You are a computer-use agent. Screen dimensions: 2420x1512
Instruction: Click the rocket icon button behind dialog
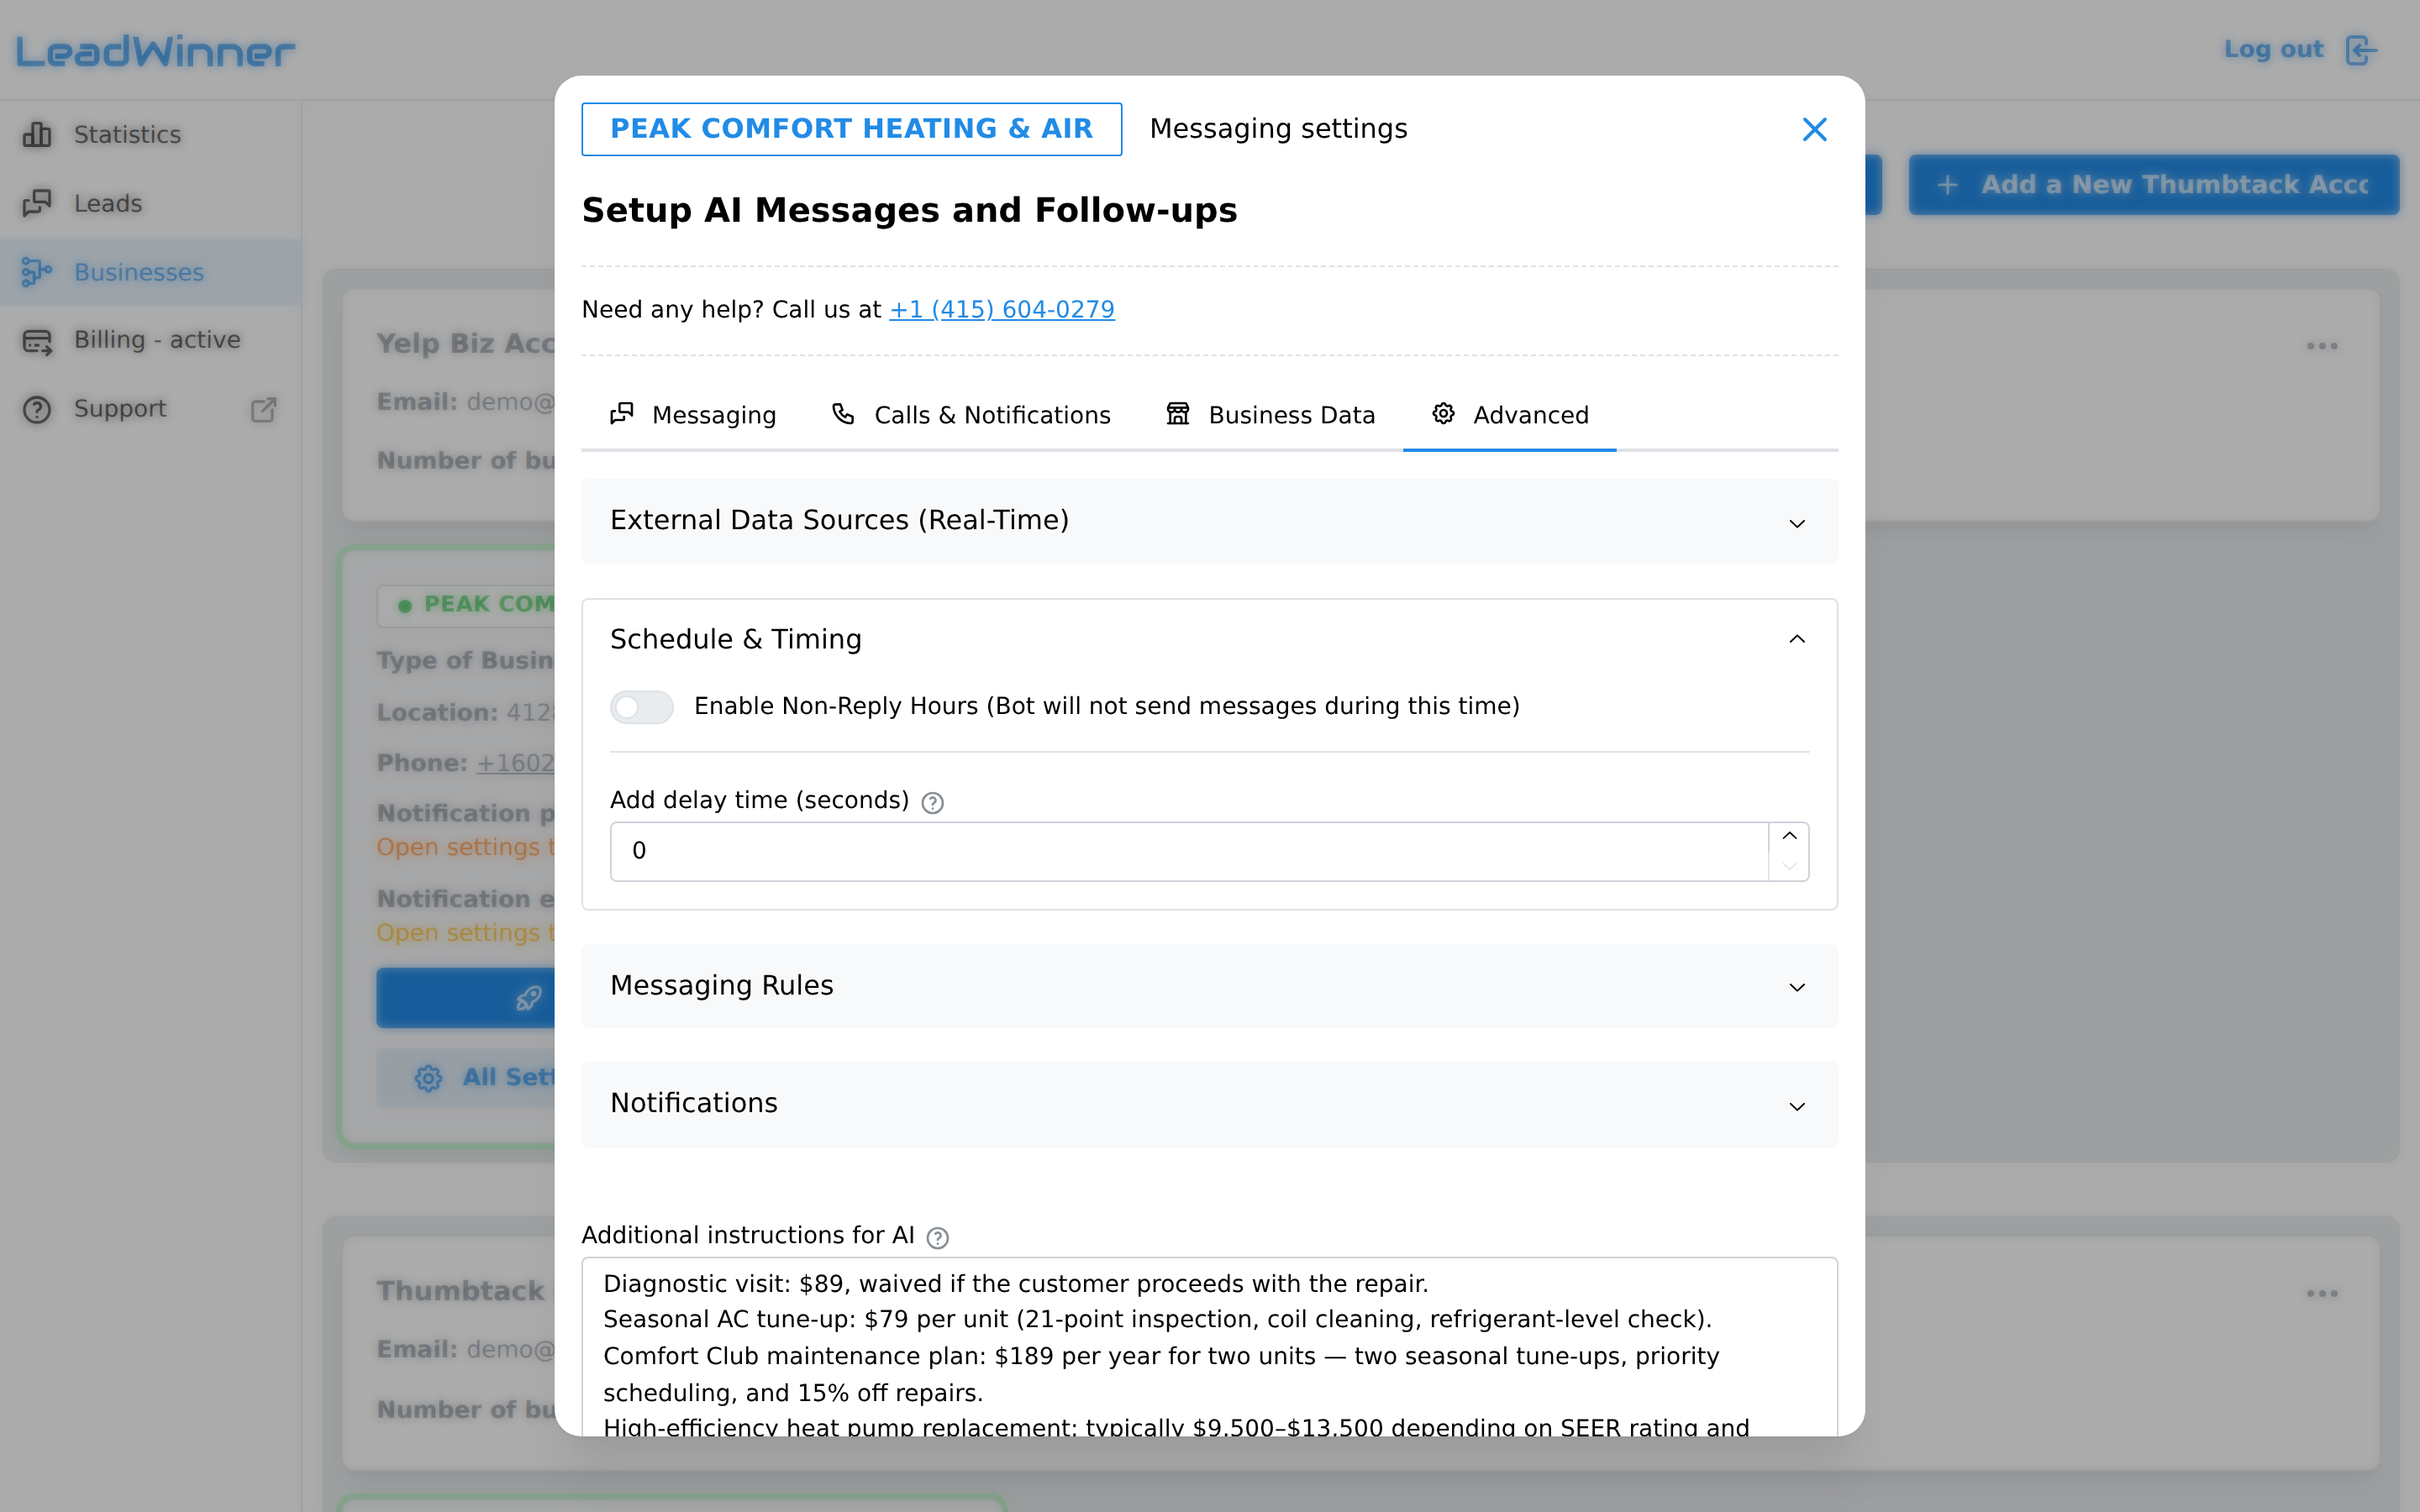coord(528,997)
